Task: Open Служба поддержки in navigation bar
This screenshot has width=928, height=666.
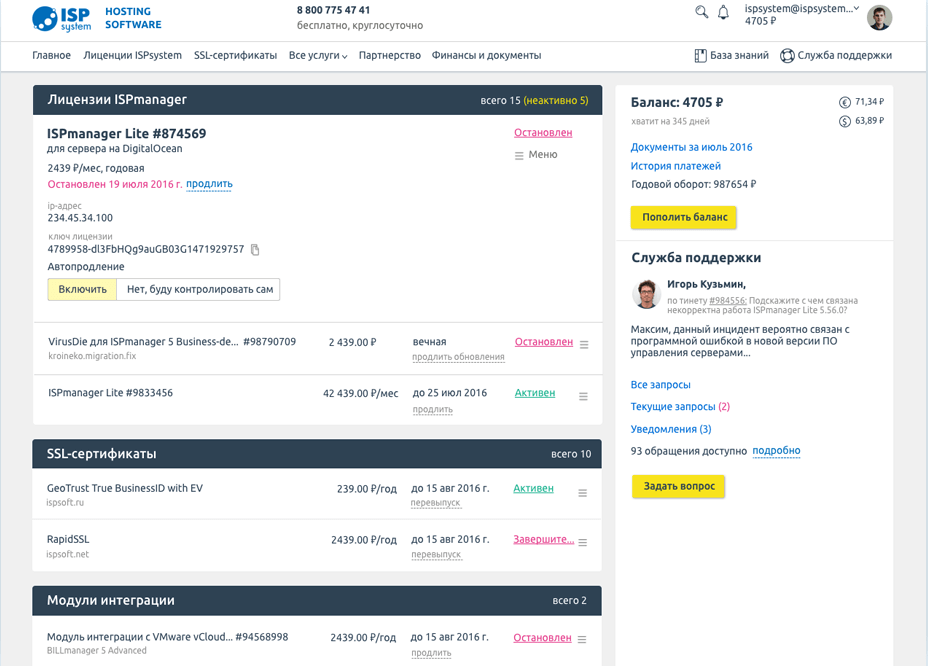Action: (x=845, y=55)
